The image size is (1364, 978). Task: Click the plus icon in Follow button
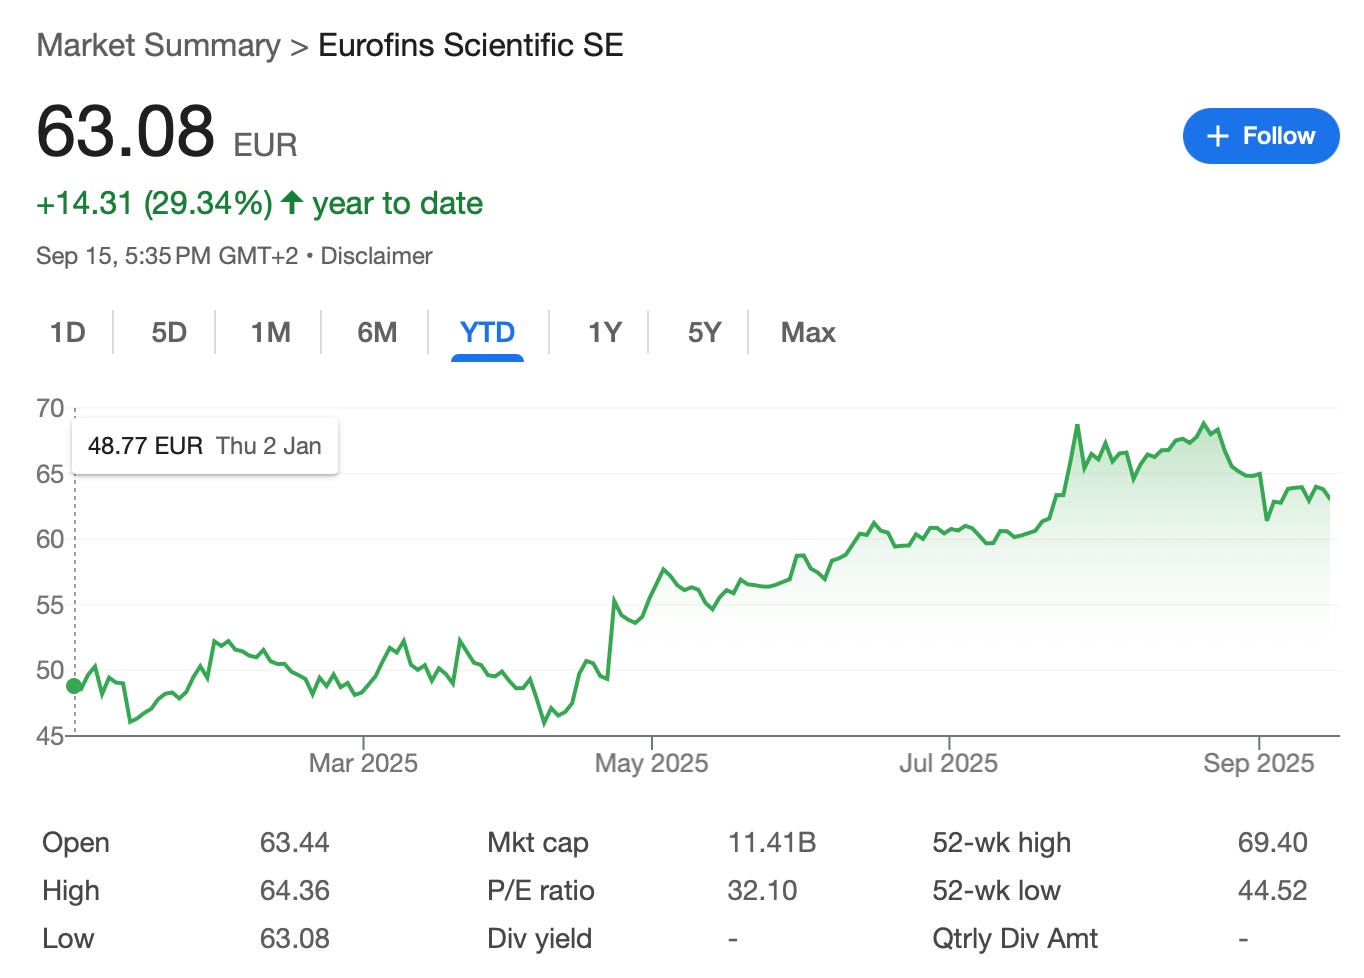(1217, 137)
